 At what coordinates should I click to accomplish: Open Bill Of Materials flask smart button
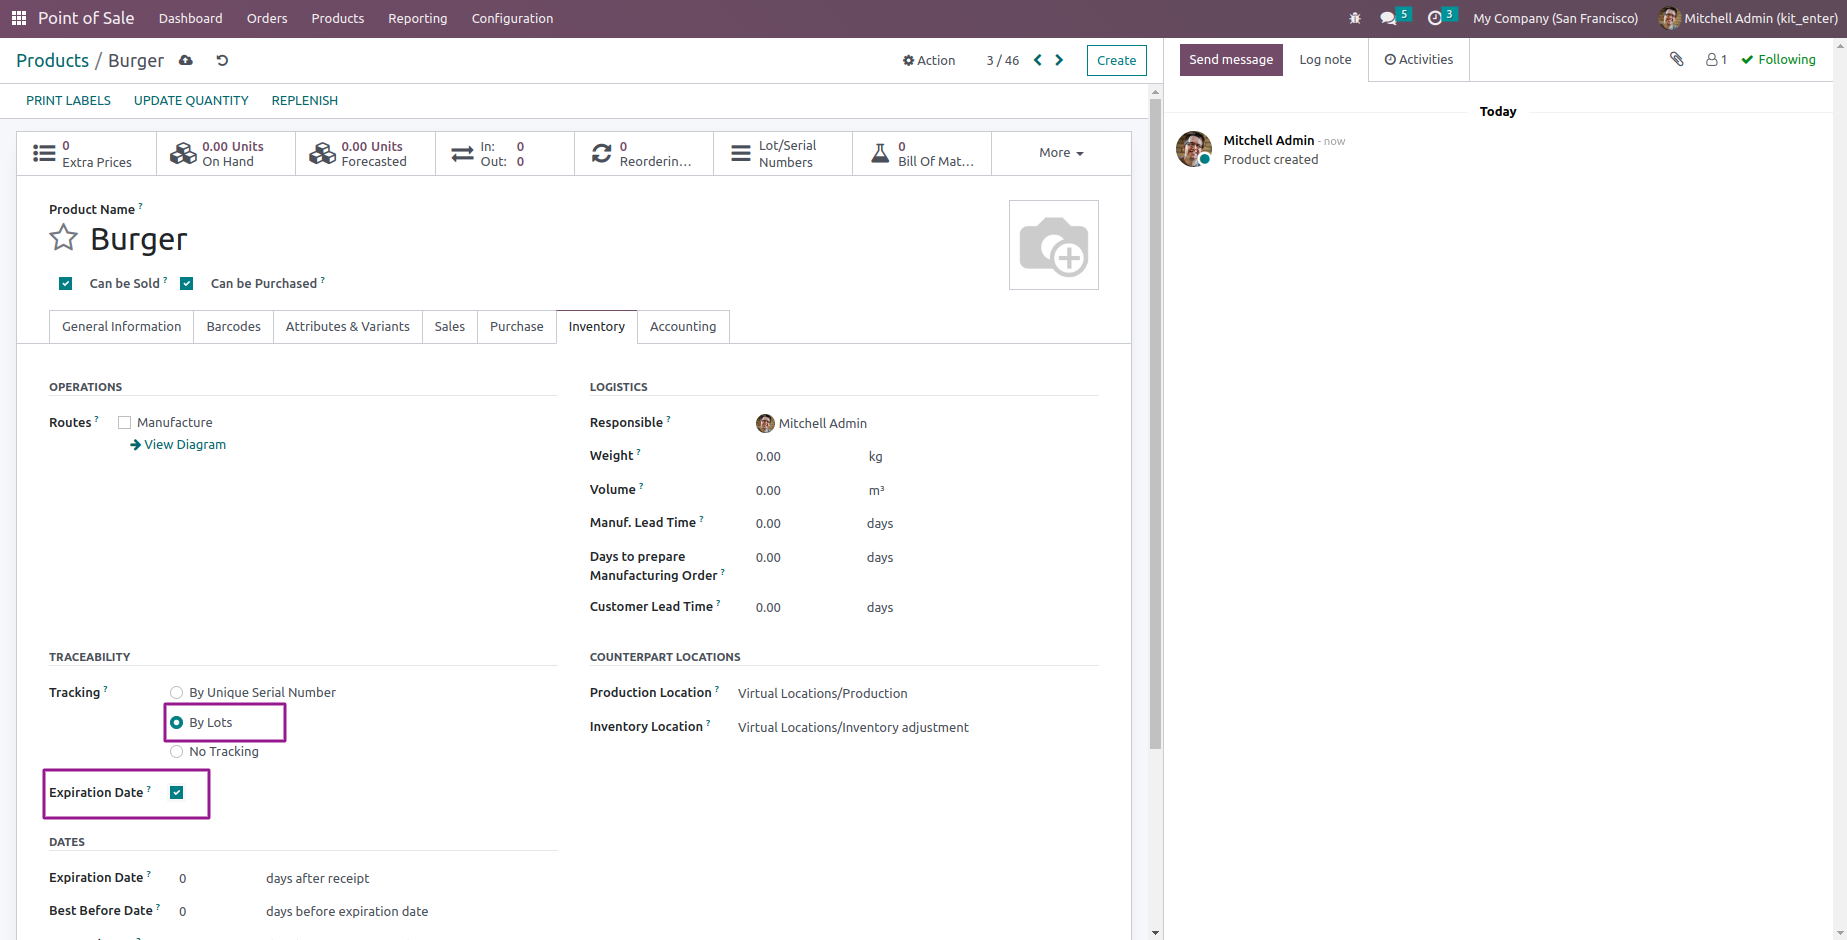click(x=921, y=152)
